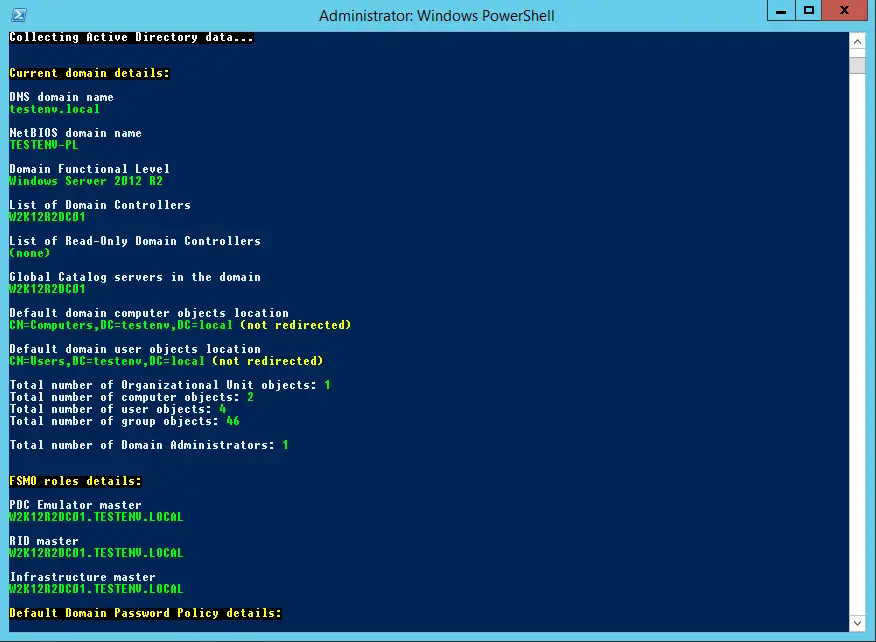Close the Administrator PowerShell window
The image size is (876, 642).
[844, 11]
